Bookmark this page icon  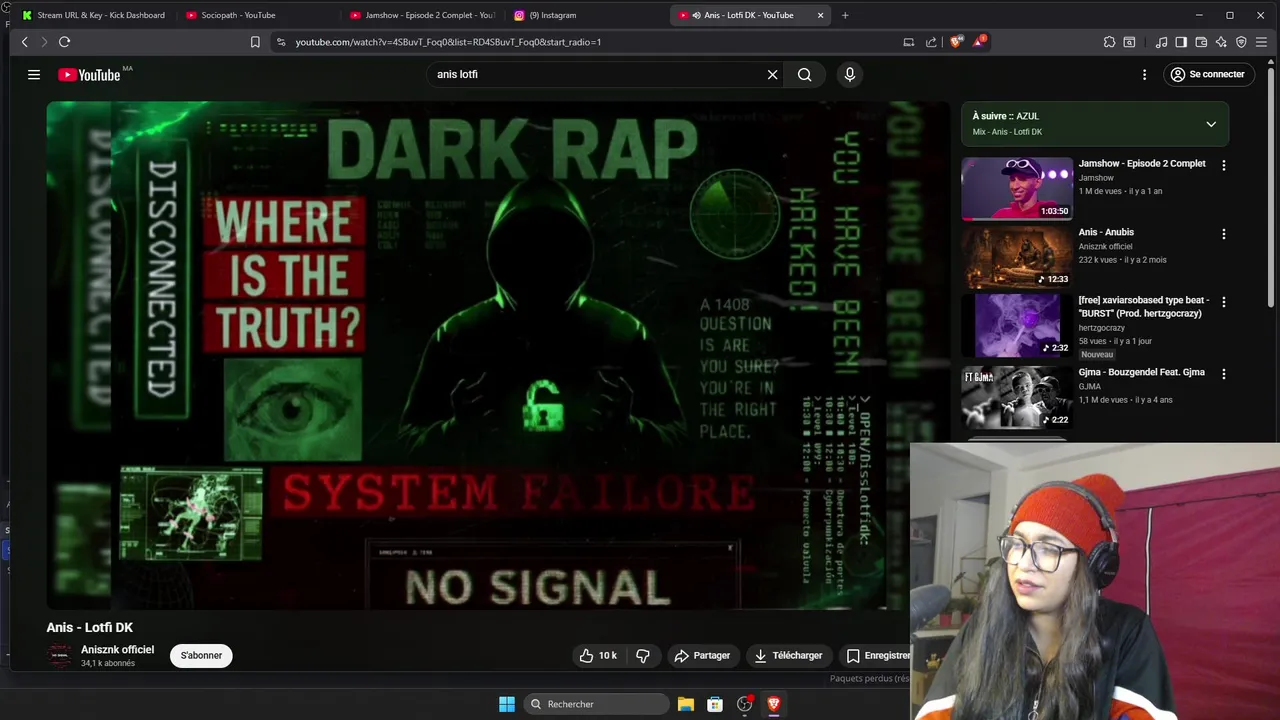pos(255,42)
